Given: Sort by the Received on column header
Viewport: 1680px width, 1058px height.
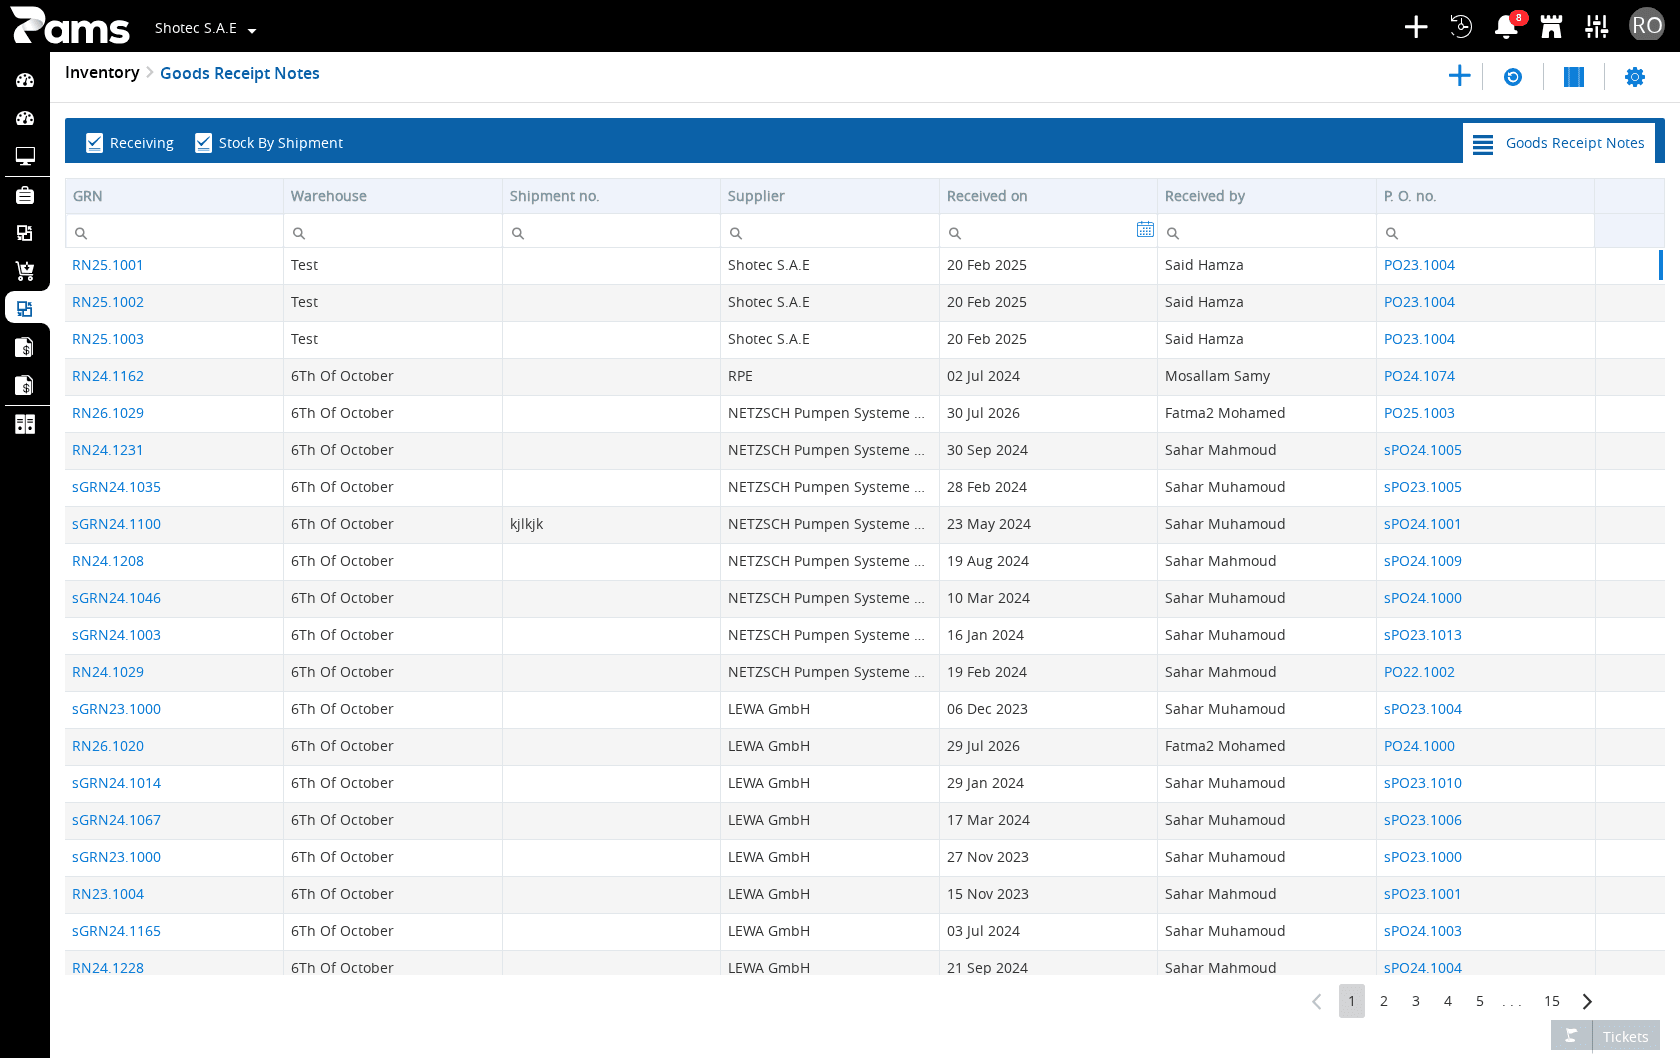Looking at the screenshot, I should (1048, 196).
